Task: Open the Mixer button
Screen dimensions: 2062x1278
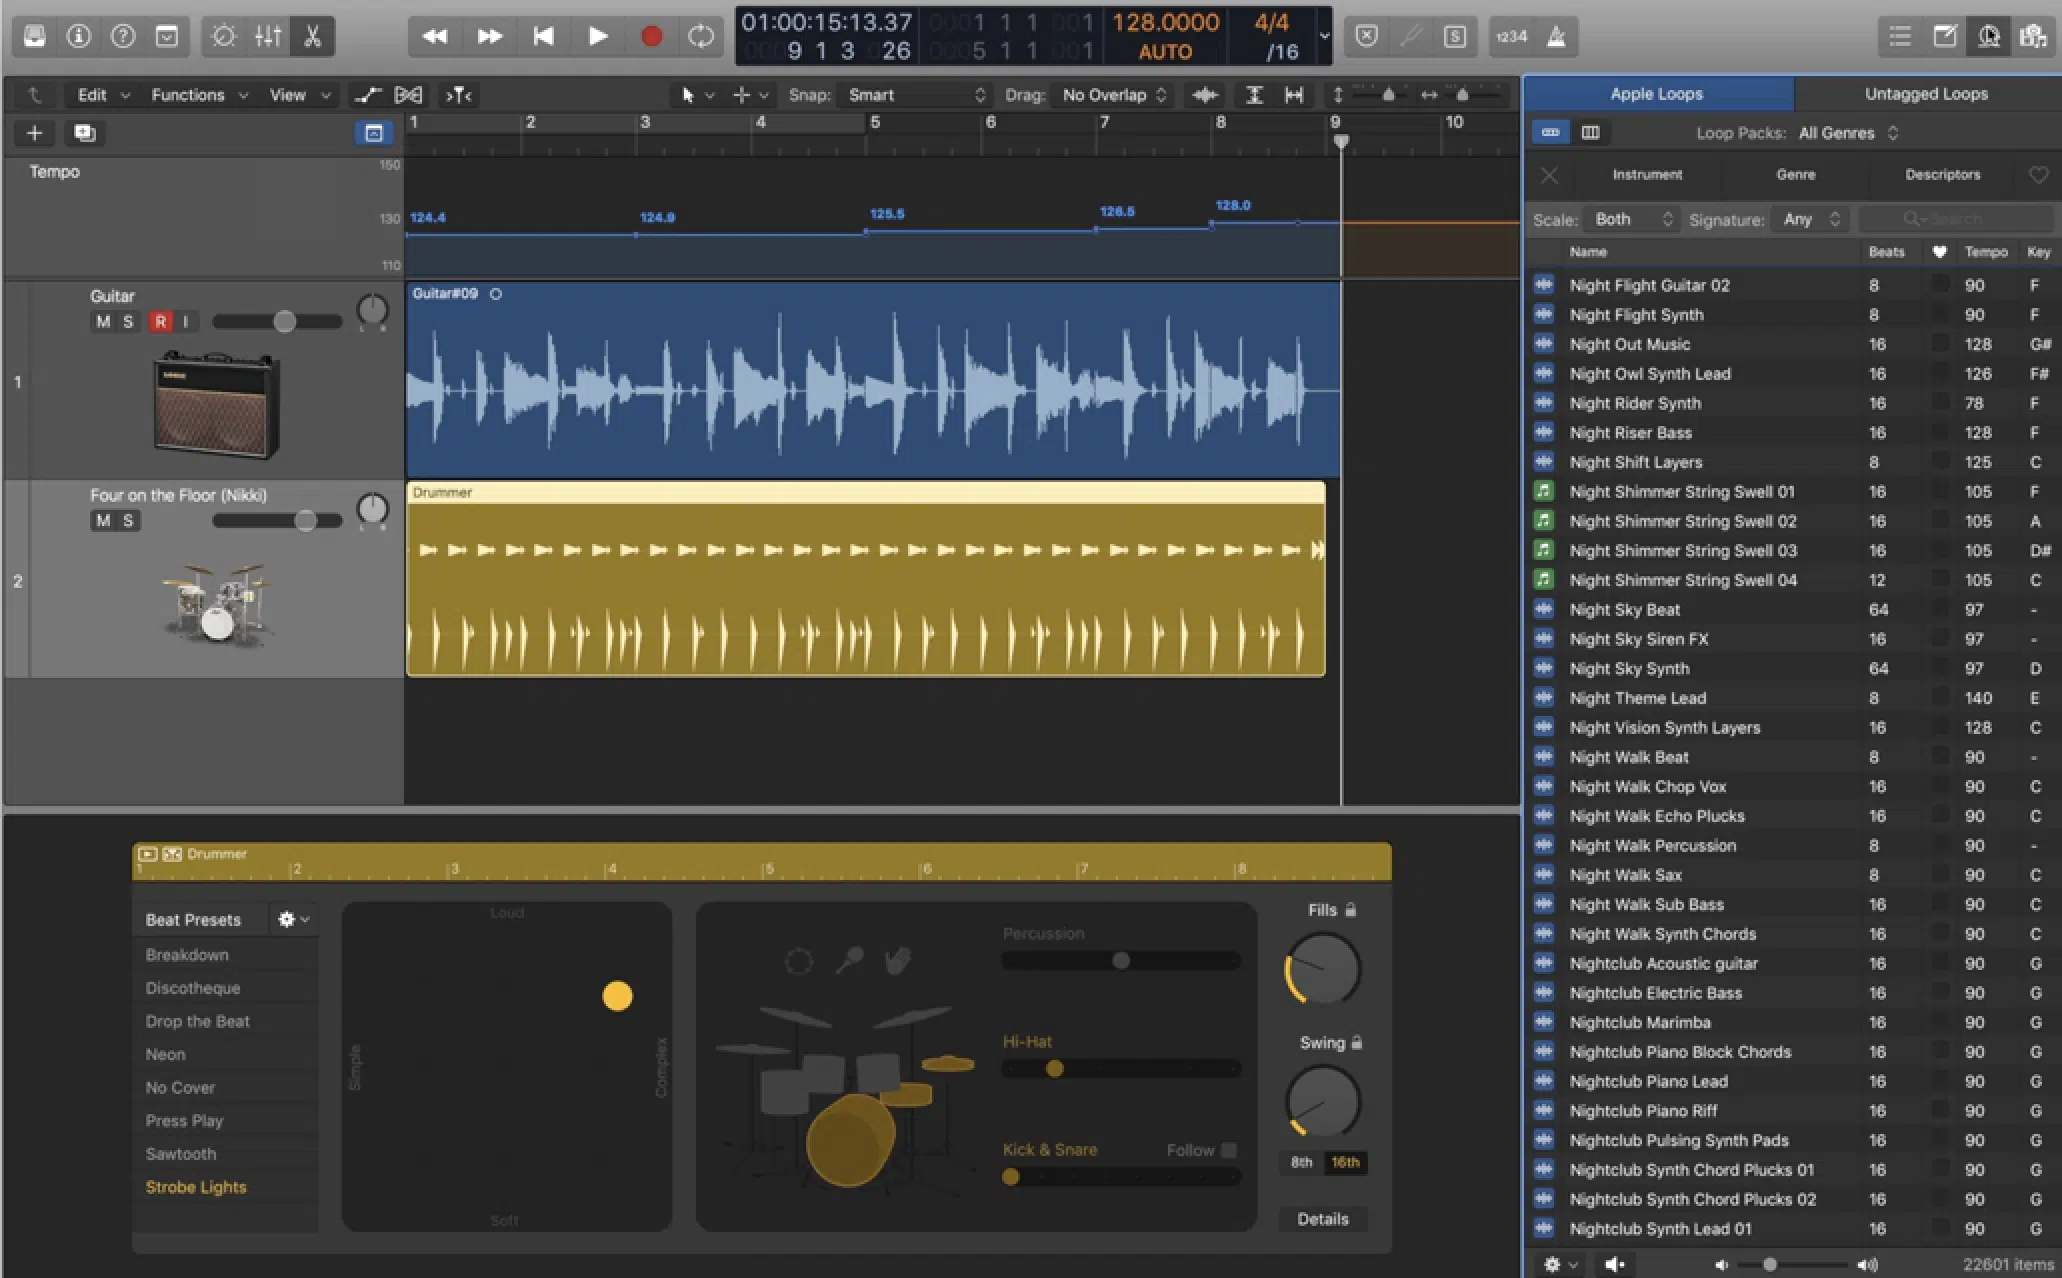Action: (268, 37)
